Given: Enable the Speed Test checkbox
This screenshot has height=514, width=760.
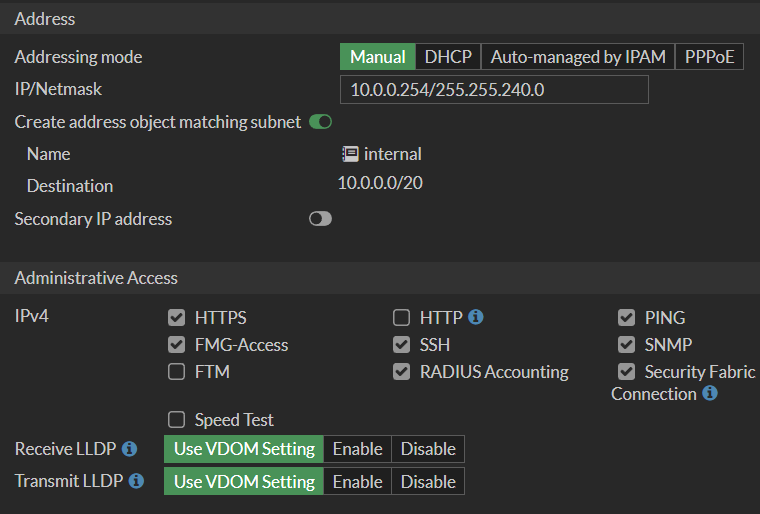Looking at the screenshot, I should [177, 420].
